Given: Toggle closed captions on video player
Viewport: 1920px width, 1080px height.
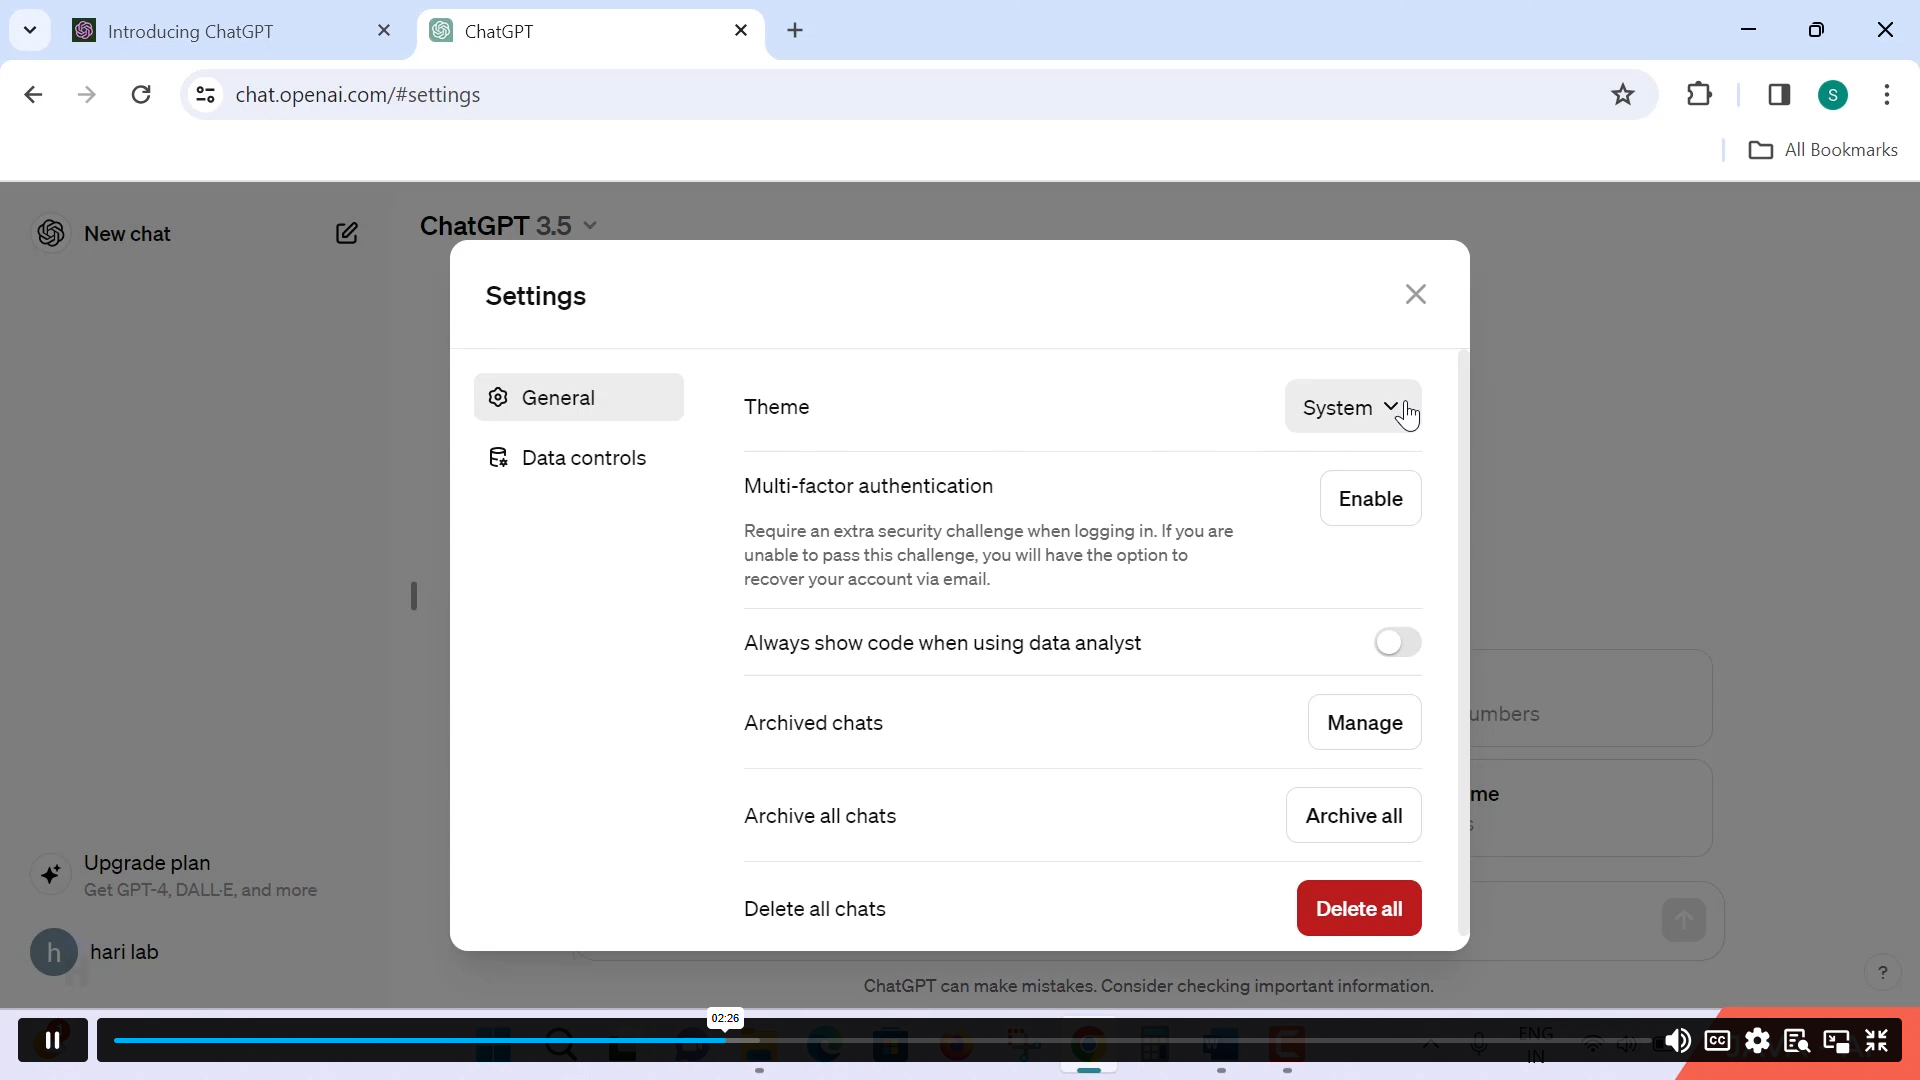Looking at the screenshot, I should [x=1717, y=1041].
